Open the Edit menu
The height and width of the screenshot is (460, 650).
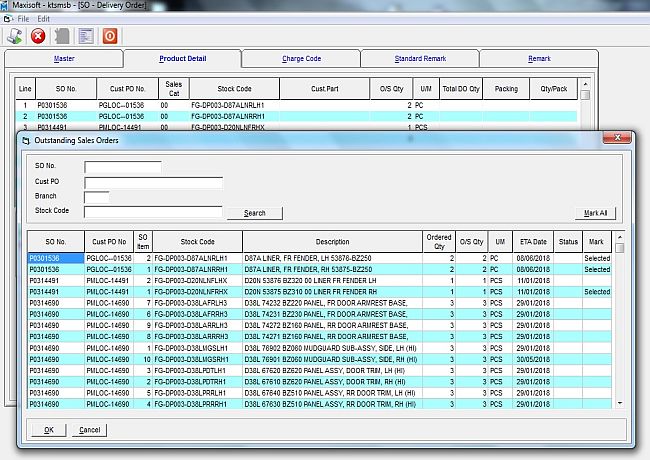[44, 19]
